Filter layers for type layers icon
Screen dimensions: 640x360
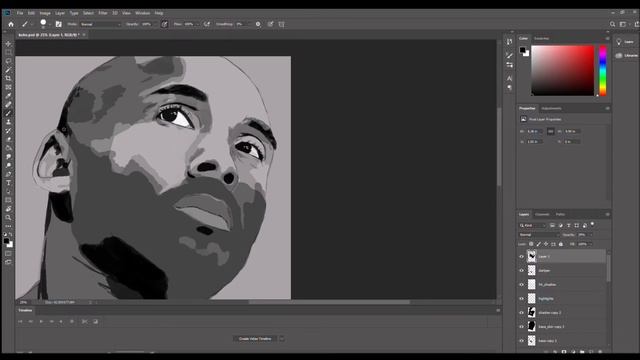pyautogui.click(x=568, y=225)
